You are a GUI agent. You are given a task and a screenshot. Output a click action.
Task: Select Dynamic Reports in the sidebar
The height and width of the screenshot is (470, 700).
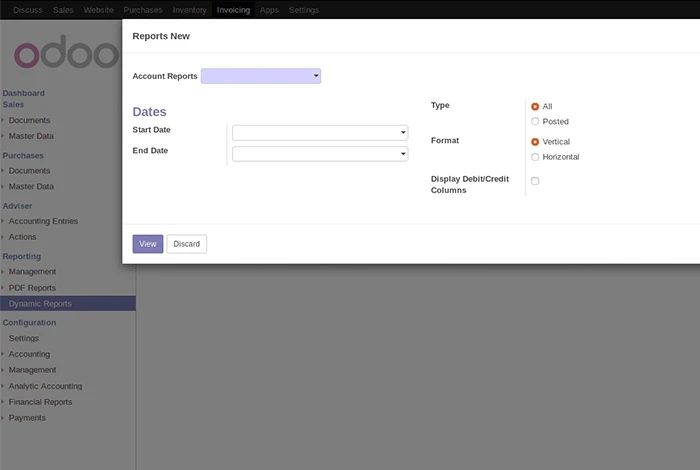click(68, 304)
